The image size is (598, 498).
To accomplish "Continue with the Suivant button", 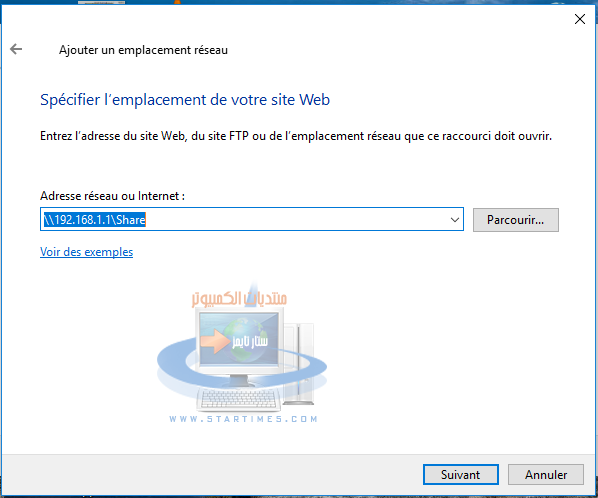I will click(461, 474).
